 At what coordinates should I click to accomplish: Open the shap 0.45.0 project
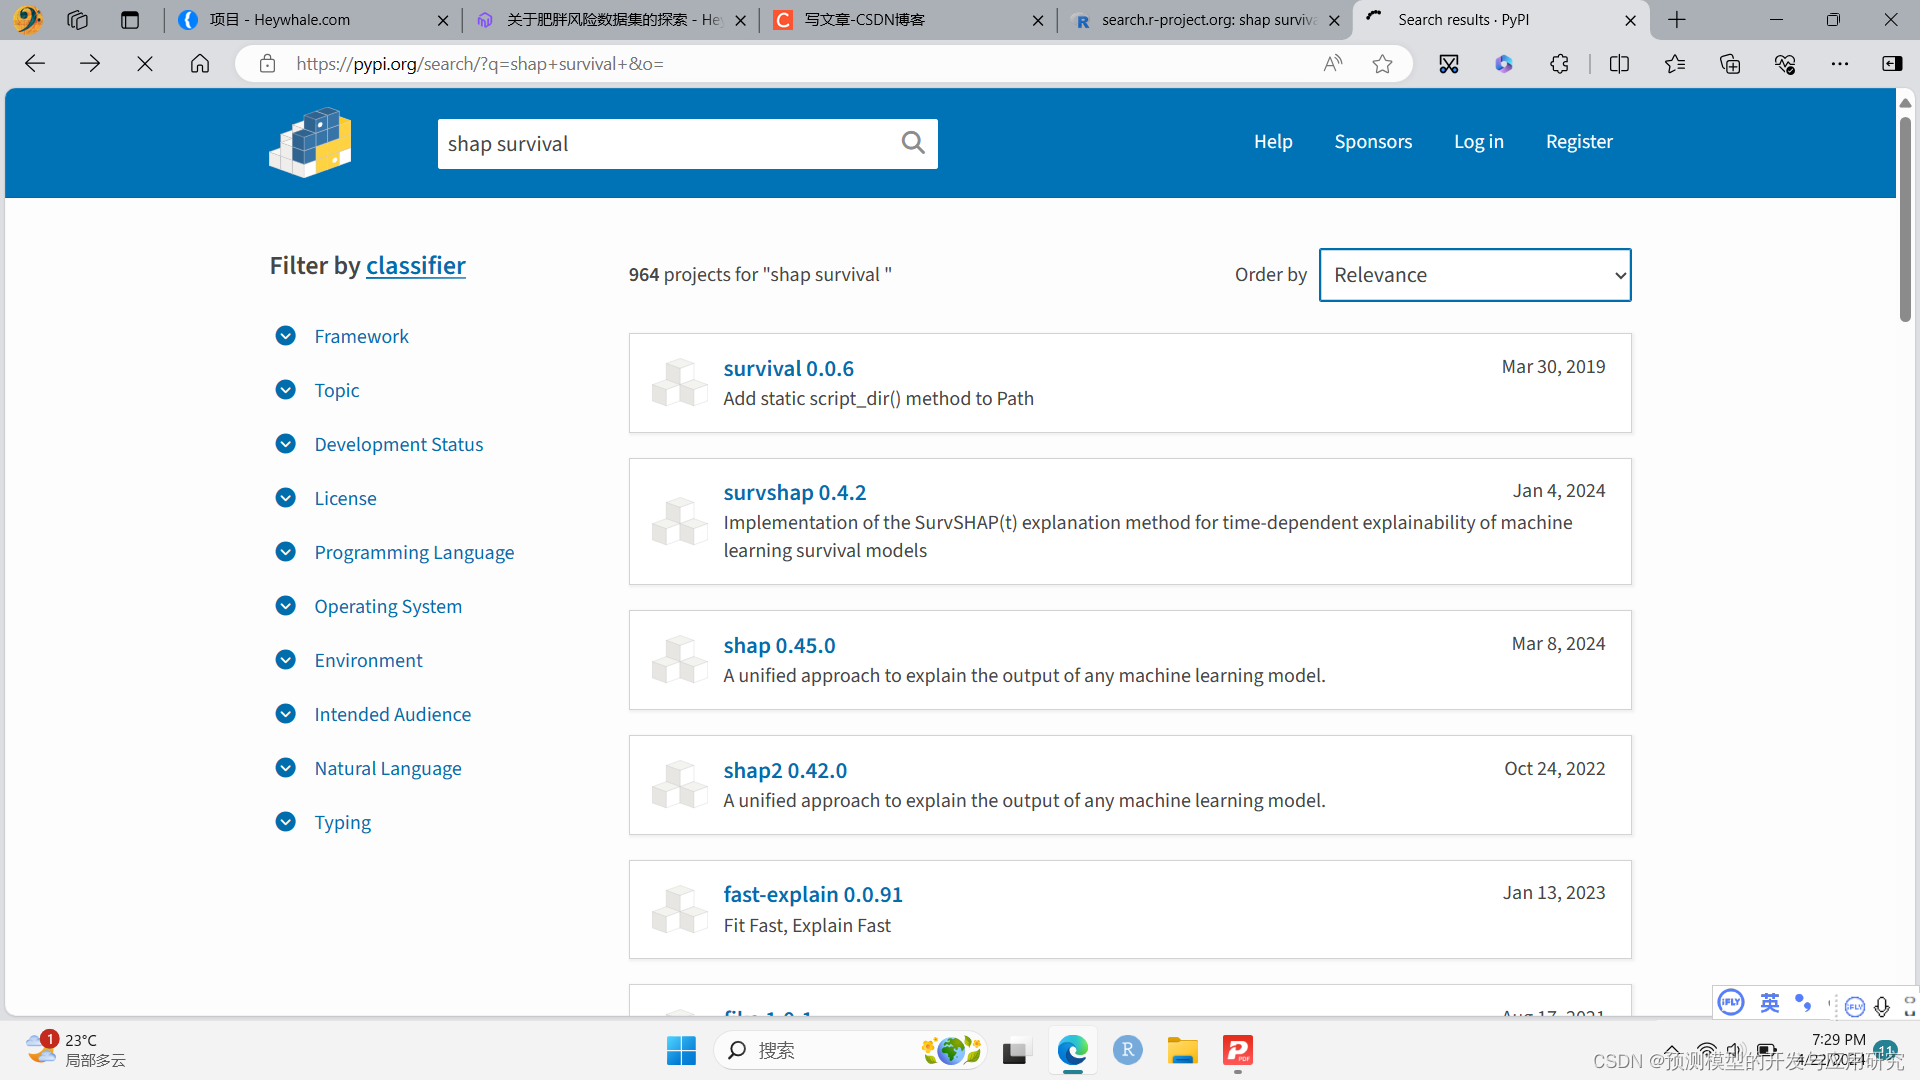pyautogui.click(x=779, y=645)
